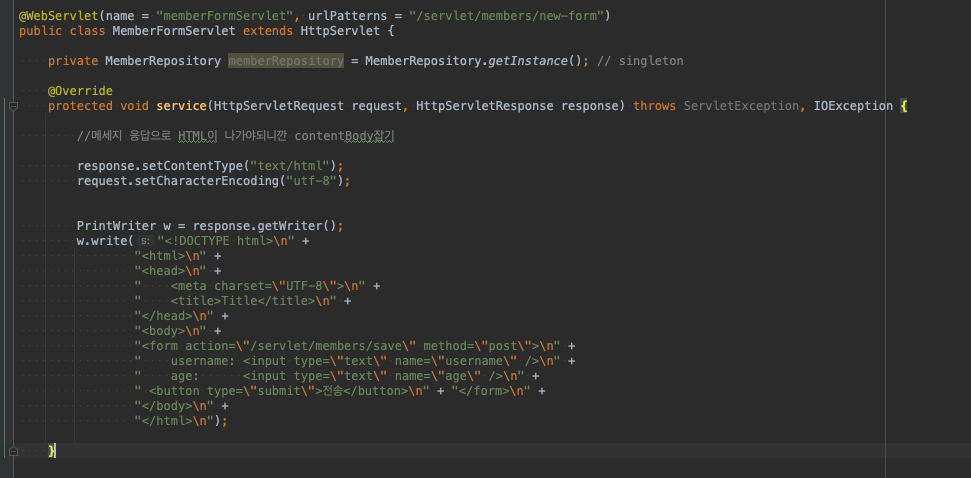Viewport: 971px width, 478px height.
Task: Click the Korean comment mentioning contentBody
Action: (x=235, y=136)
